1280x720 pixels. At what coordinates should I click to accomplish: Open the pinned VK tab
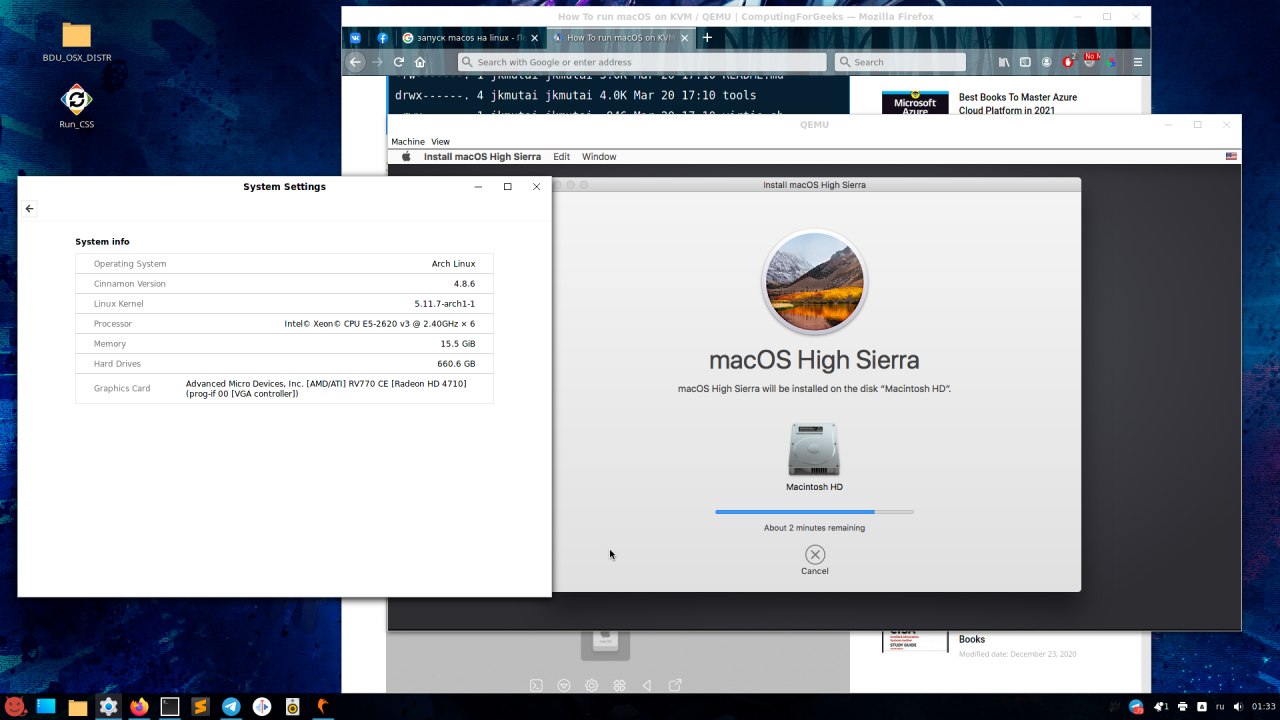coord(356,38)
